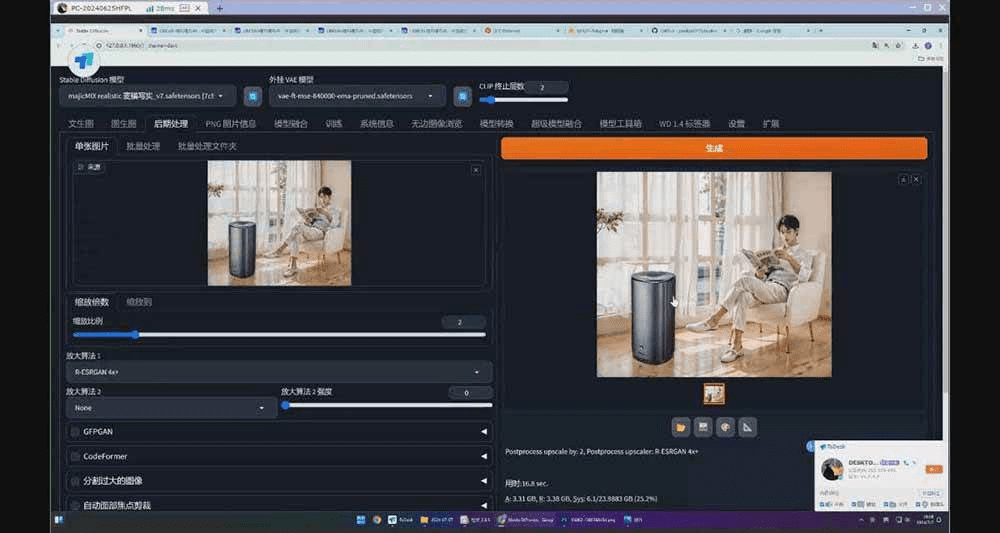Viewport: 1000px width, 533px height.
Task: Open the 放大算法 2 dropdown set to None
Action: (x=170, y=408)
